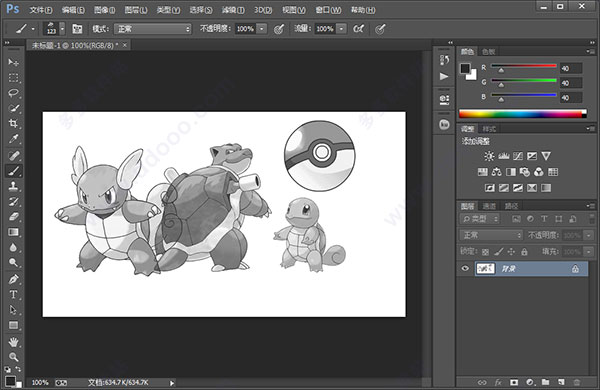
Task: Switch to the 通道 tab
Action: coord(489,206)
